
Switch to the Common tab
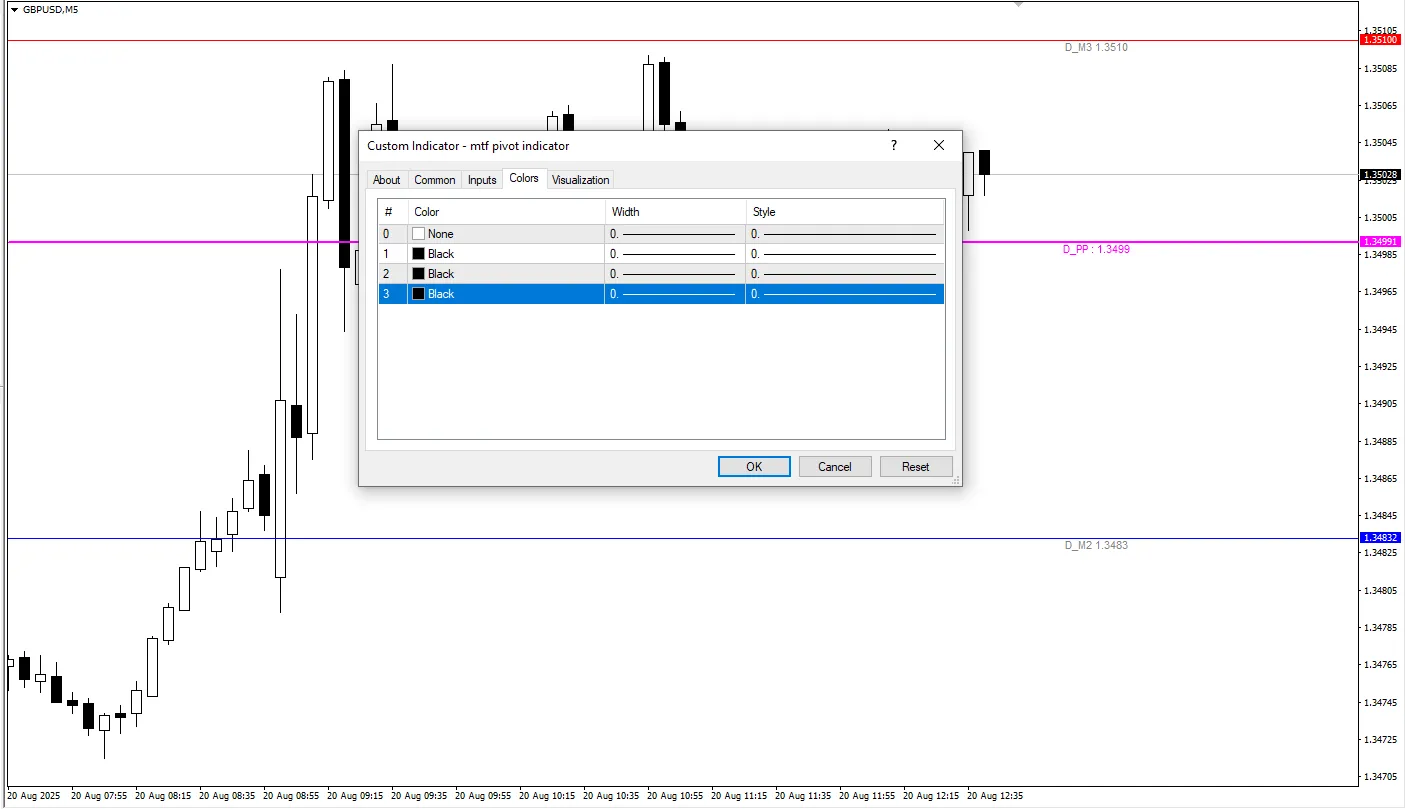click(x=435, y=180)
